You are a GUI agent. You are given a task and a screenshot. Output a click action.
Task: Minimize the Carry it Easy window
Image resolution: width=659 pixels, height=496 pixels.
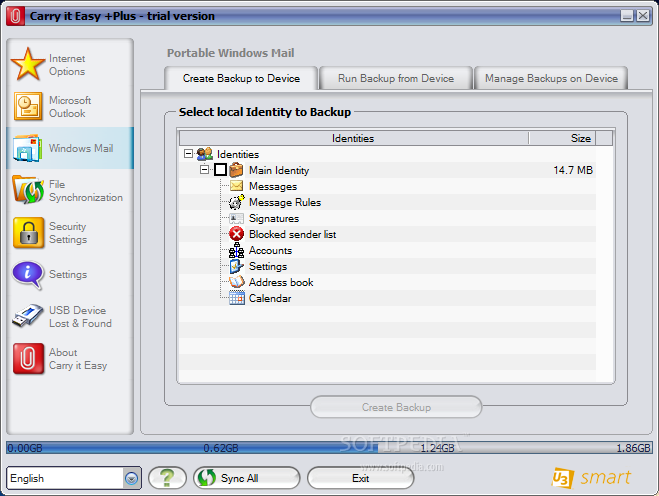(x=627, y=16)
